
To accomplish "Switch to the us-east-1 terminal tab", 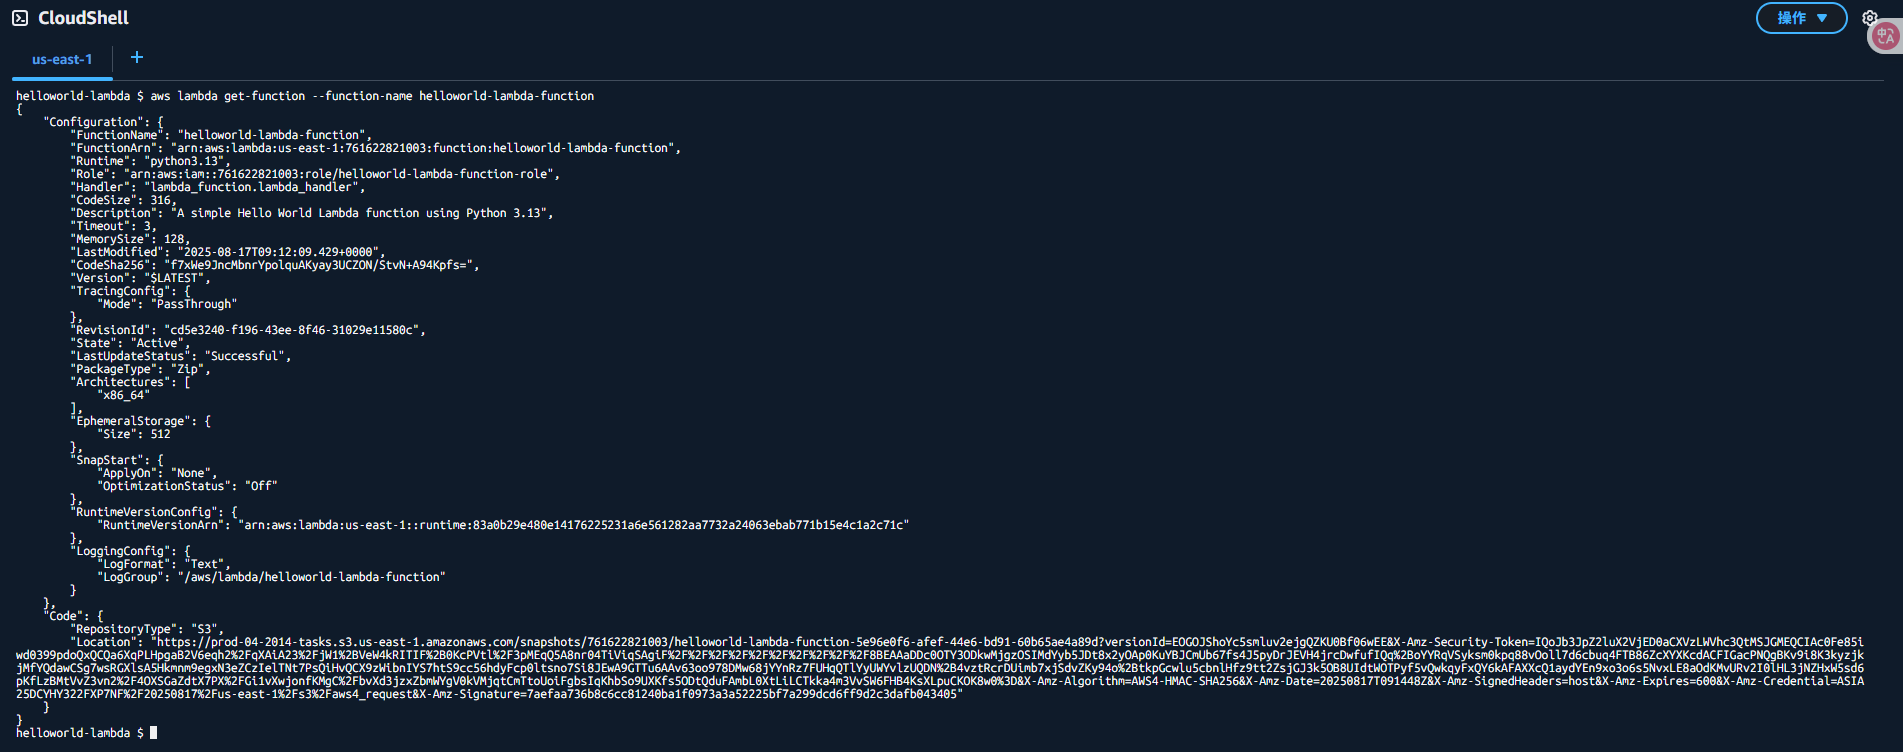I will point(62,59).
